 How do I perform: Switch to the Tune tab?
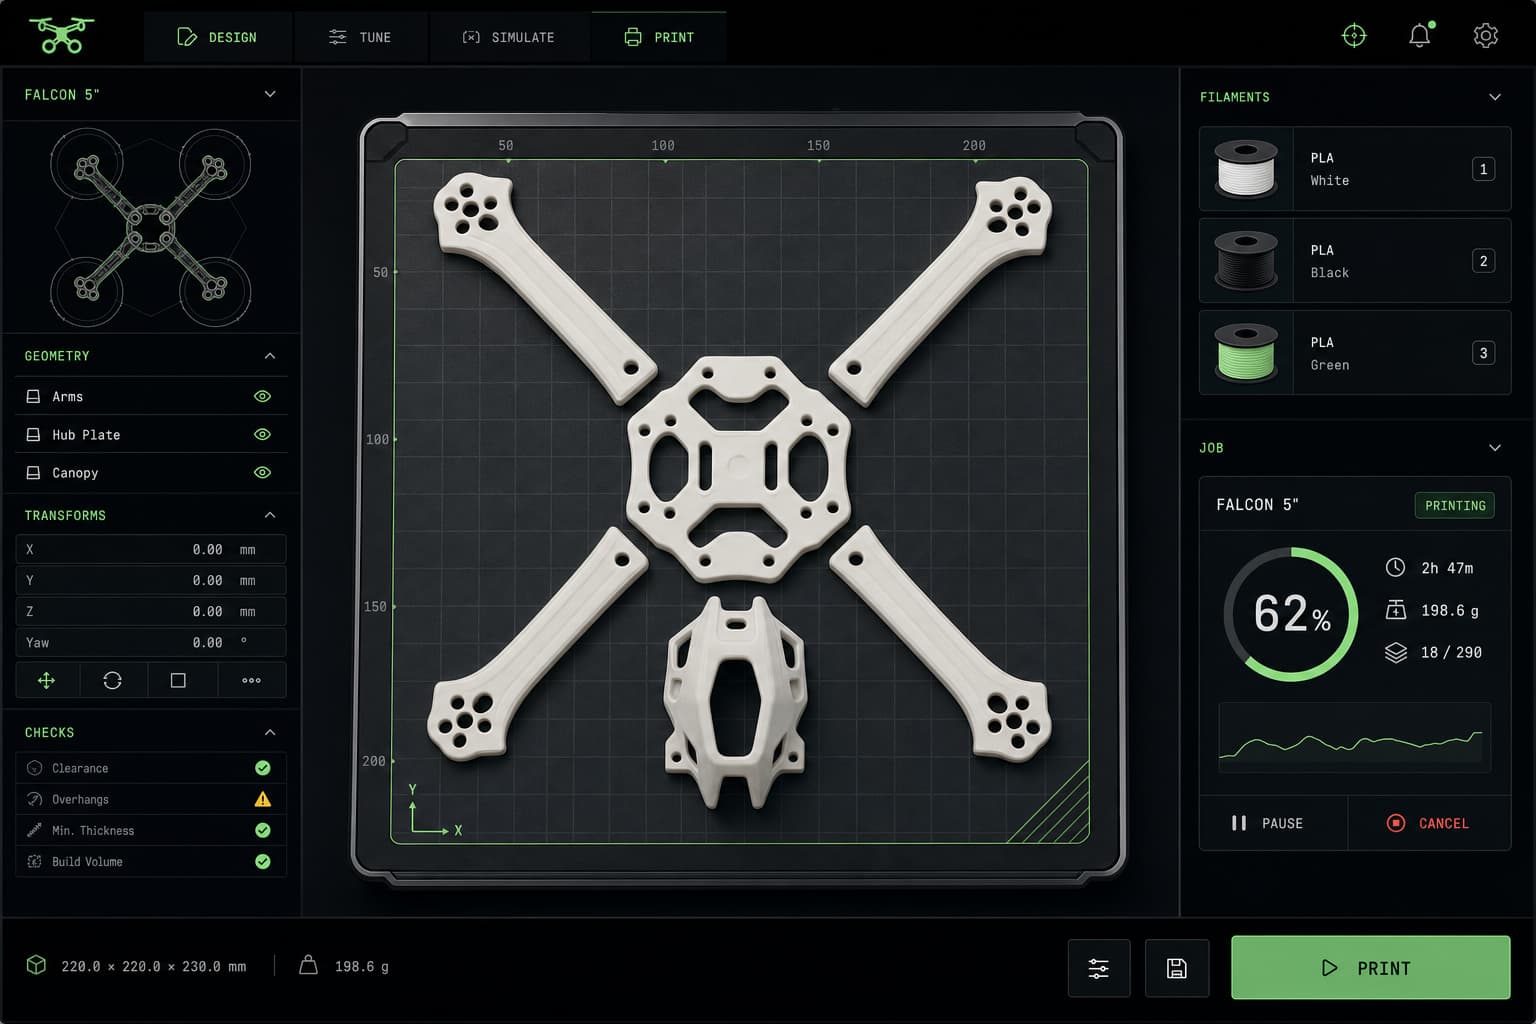tap(361, 37)
